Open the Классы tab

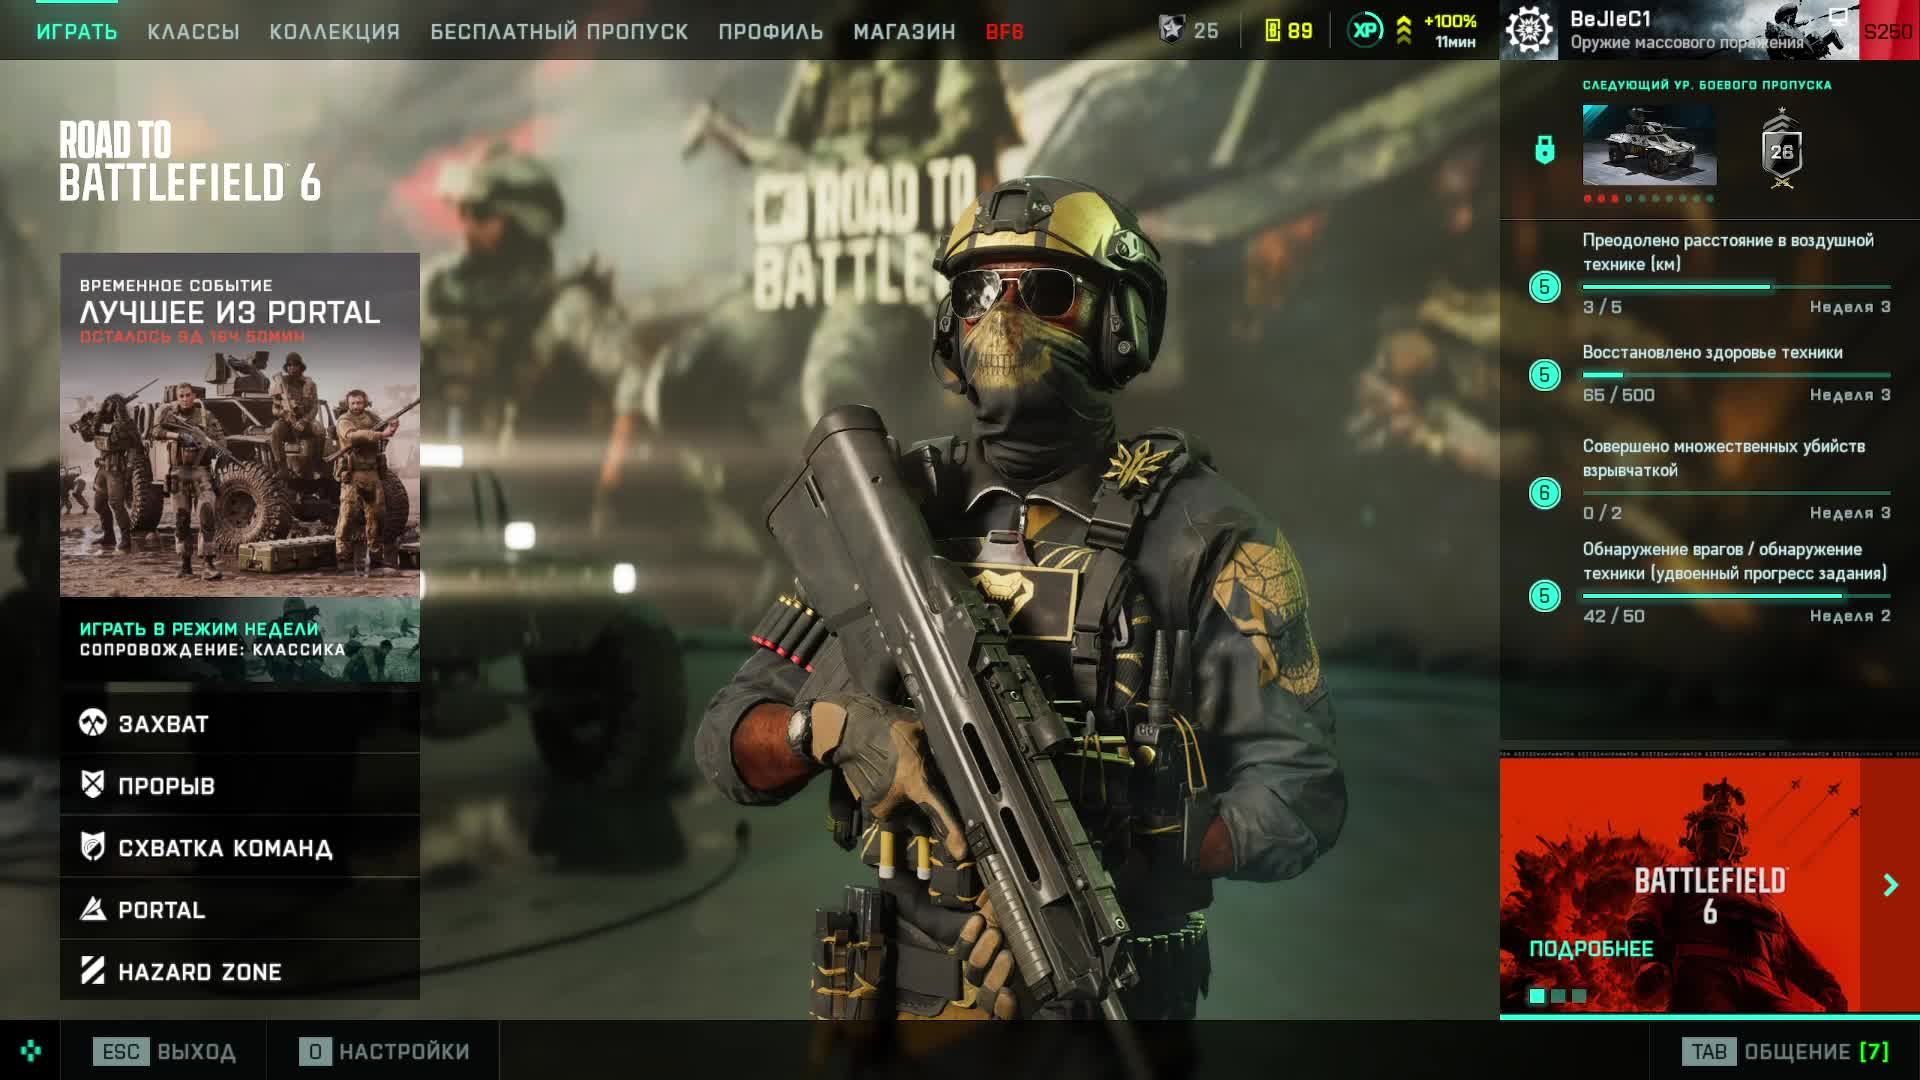coord(193,32)
